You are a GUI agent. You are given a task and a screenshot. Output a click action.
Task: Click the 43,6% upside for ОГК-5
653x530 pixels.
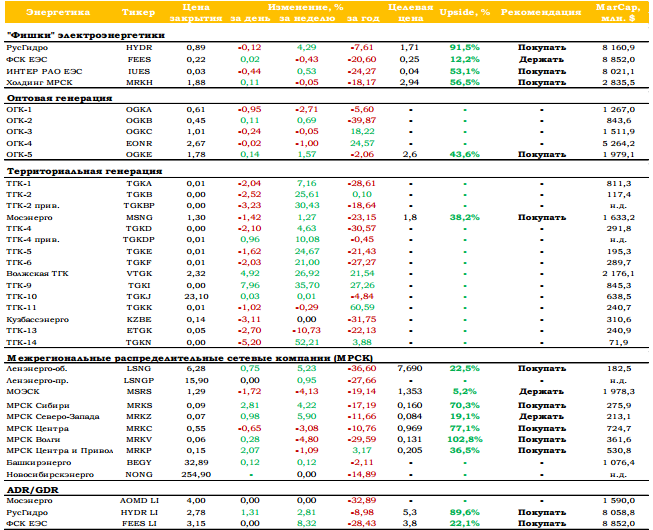pyautogui.click(x=465, y=154)
